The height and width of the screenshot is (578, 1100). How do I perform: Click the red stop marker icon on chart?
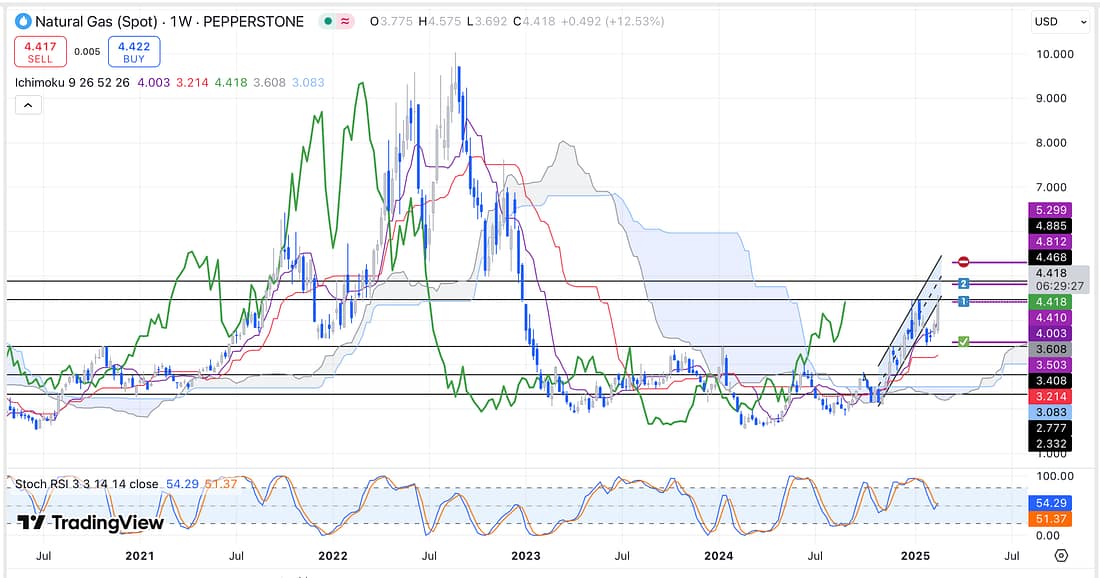click(963, 262)
